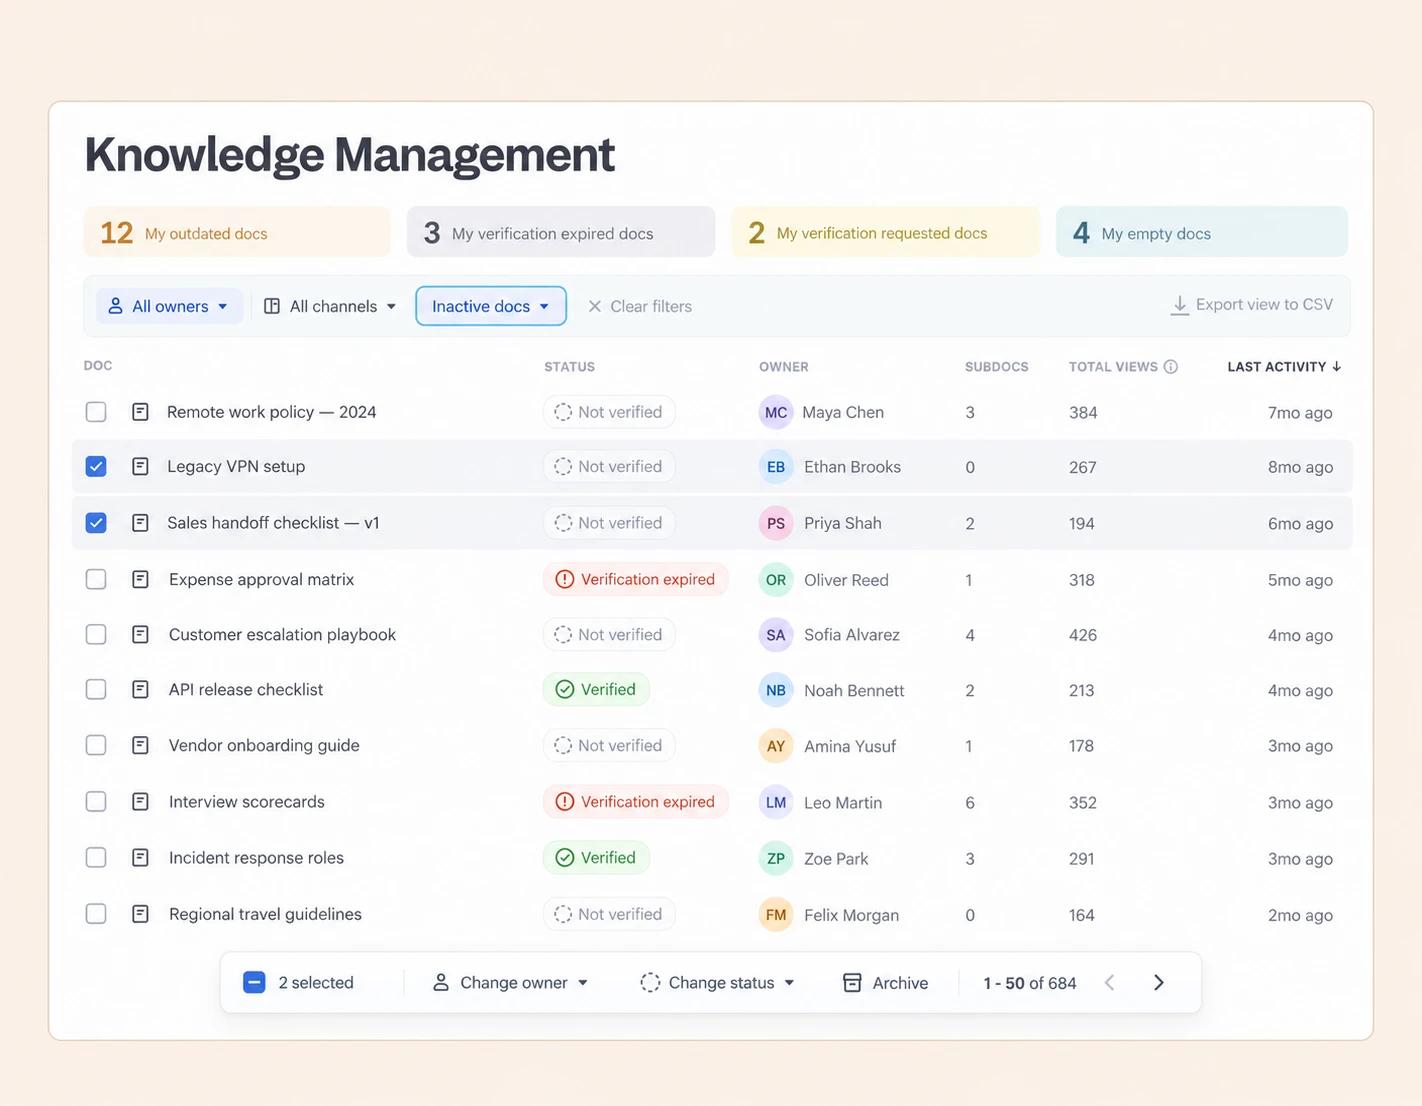Expand the Inactive docs filter
The image size is (1422, 1106).
(x=491, y=306)
